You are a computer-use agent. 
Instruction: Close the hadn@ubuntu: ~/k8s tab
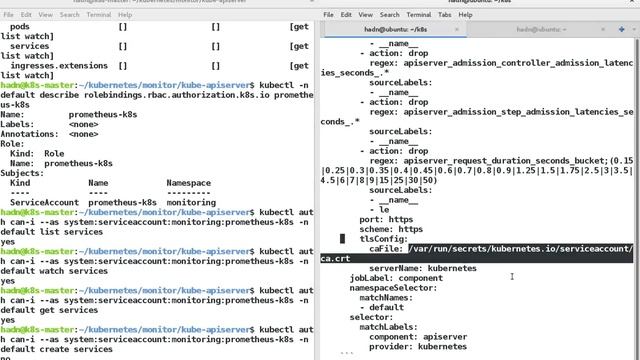tap(457, 29)
